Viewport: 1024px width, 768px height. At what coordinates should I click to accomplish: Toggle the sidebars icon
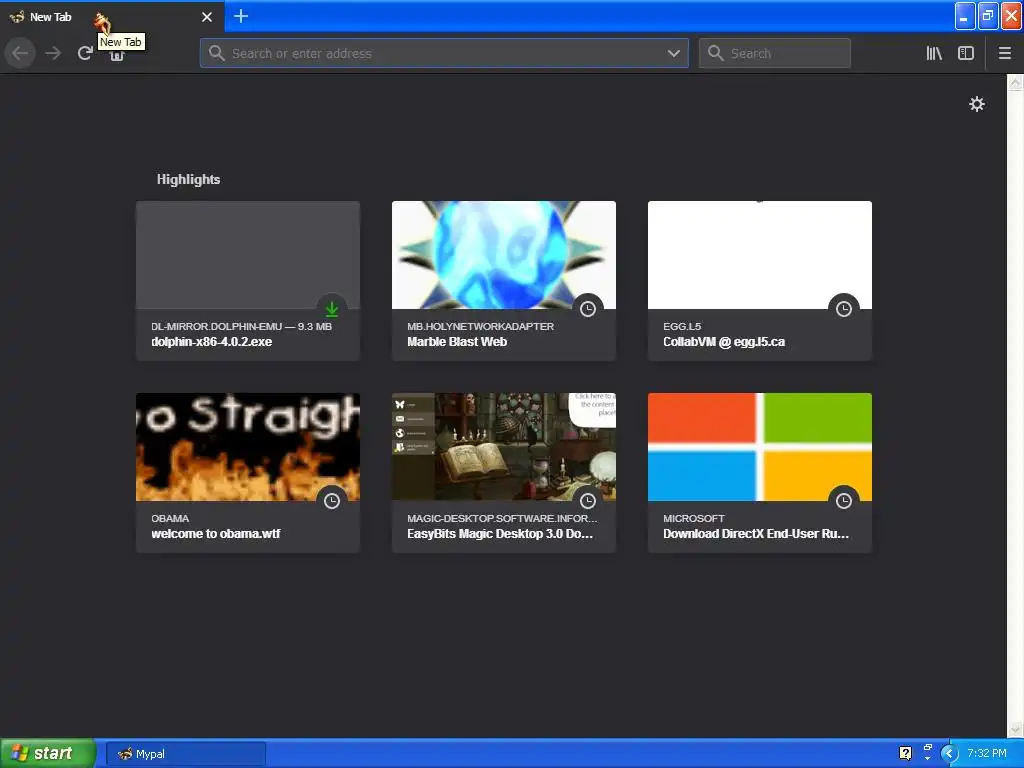[x=966, y=54]
